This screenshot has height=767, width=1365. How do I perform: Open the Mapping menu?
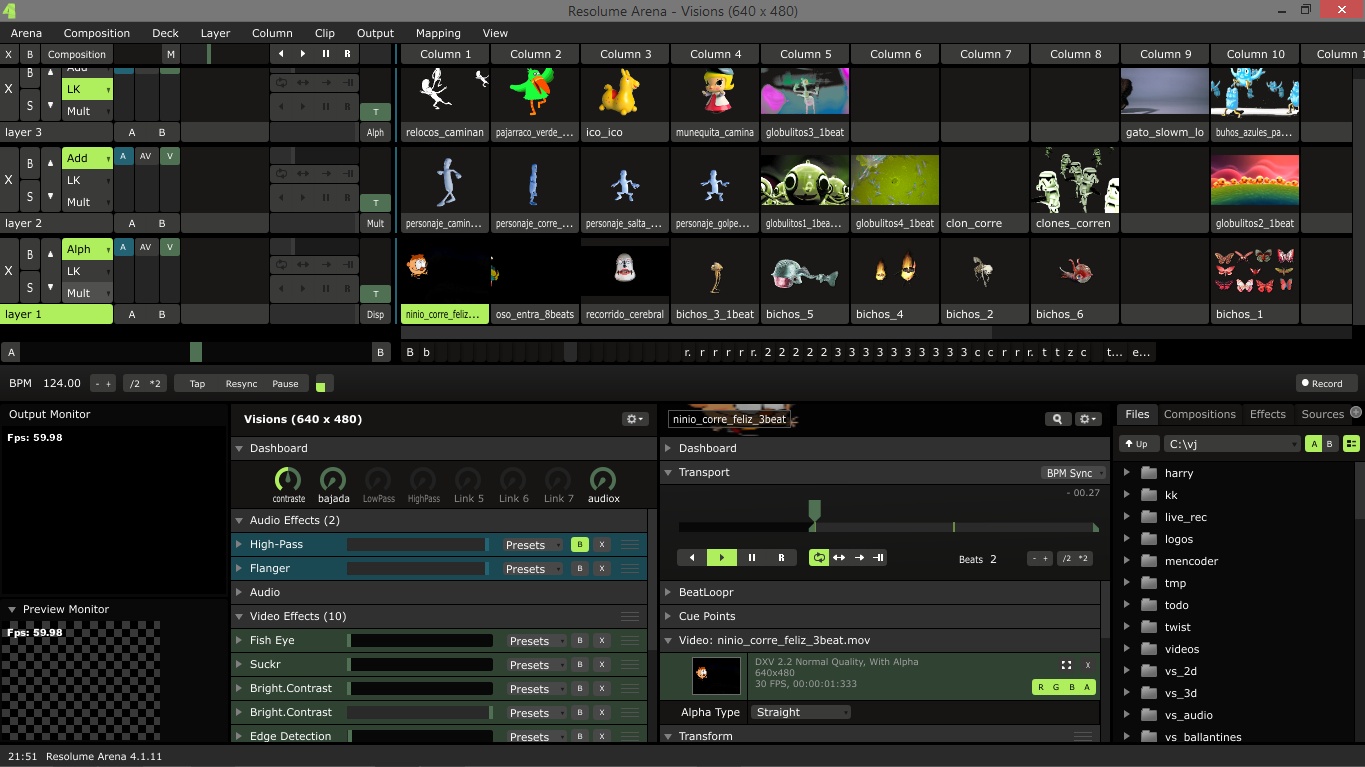point(438,33)
